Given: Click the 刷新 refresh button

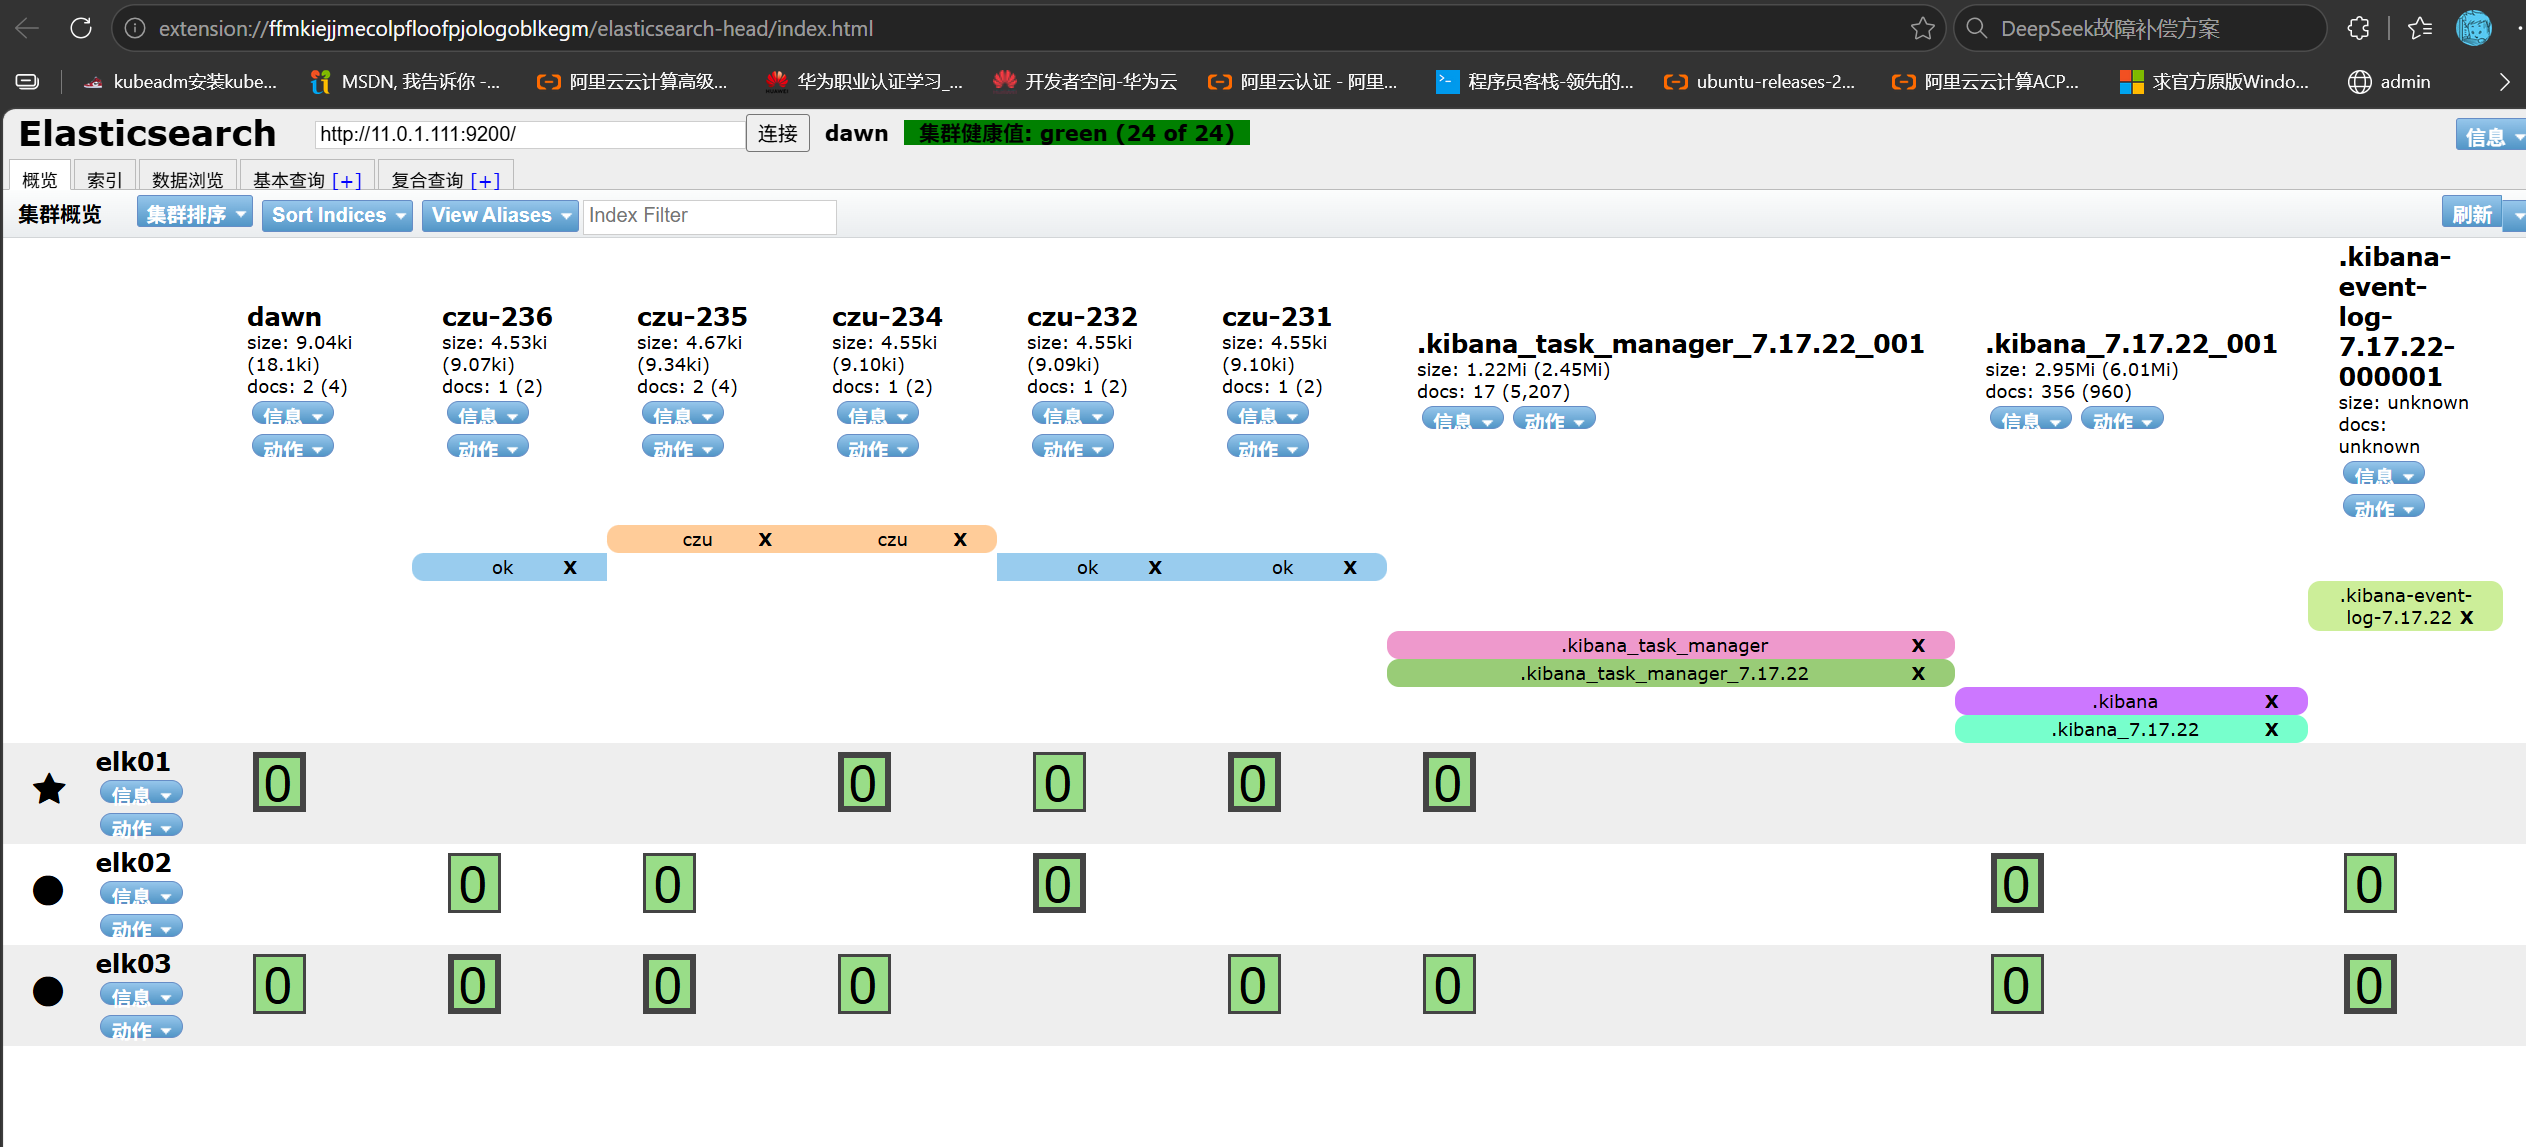Looking at the screenshot, I should [2472, 214].
